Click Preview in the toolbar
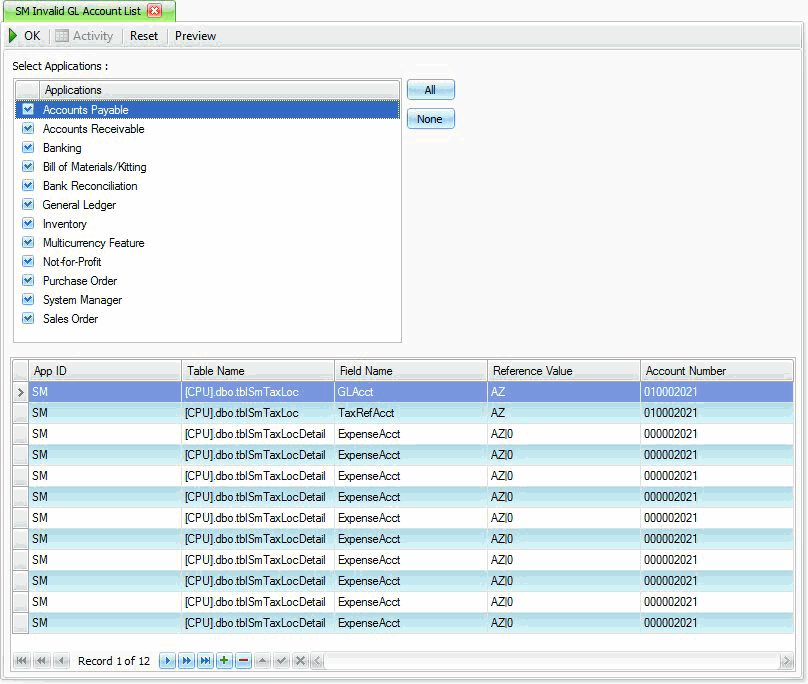Viewport: 808px width, 684px height. tap(195, 36)
